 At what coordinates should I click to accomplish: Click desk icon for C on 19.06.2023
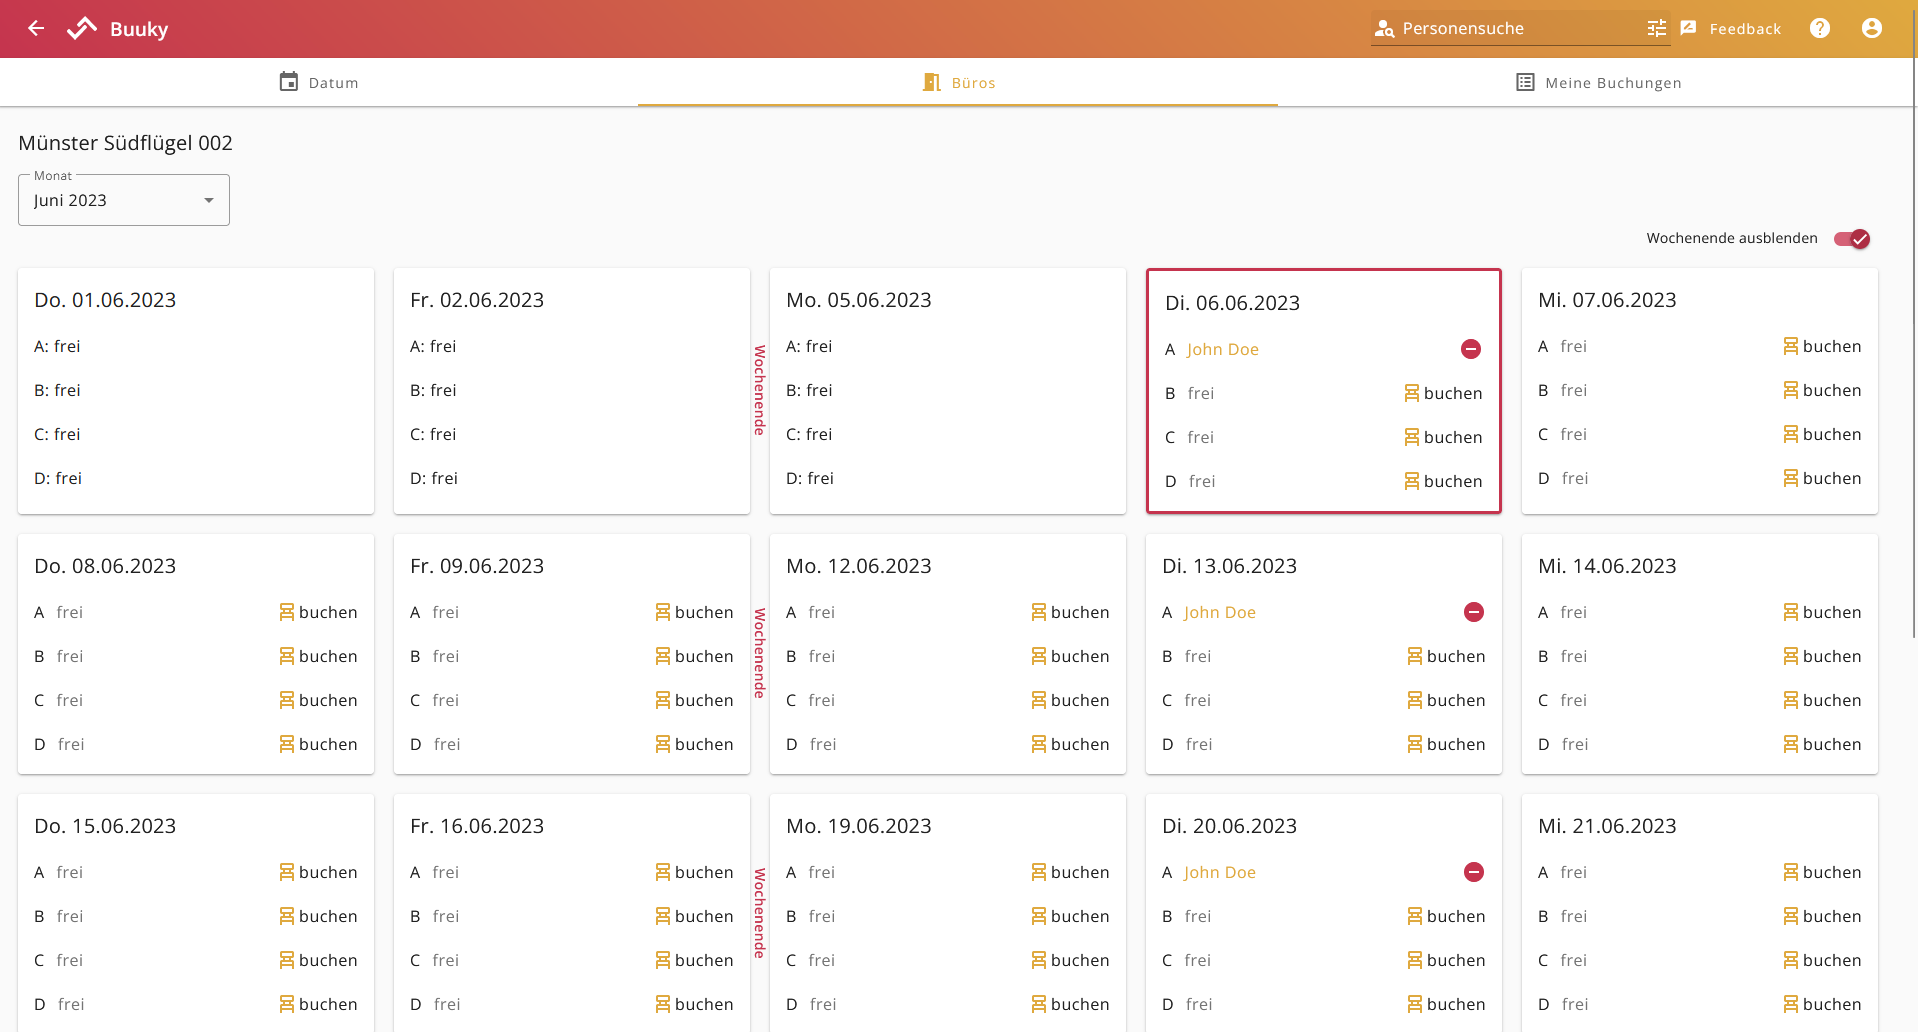1039,960
